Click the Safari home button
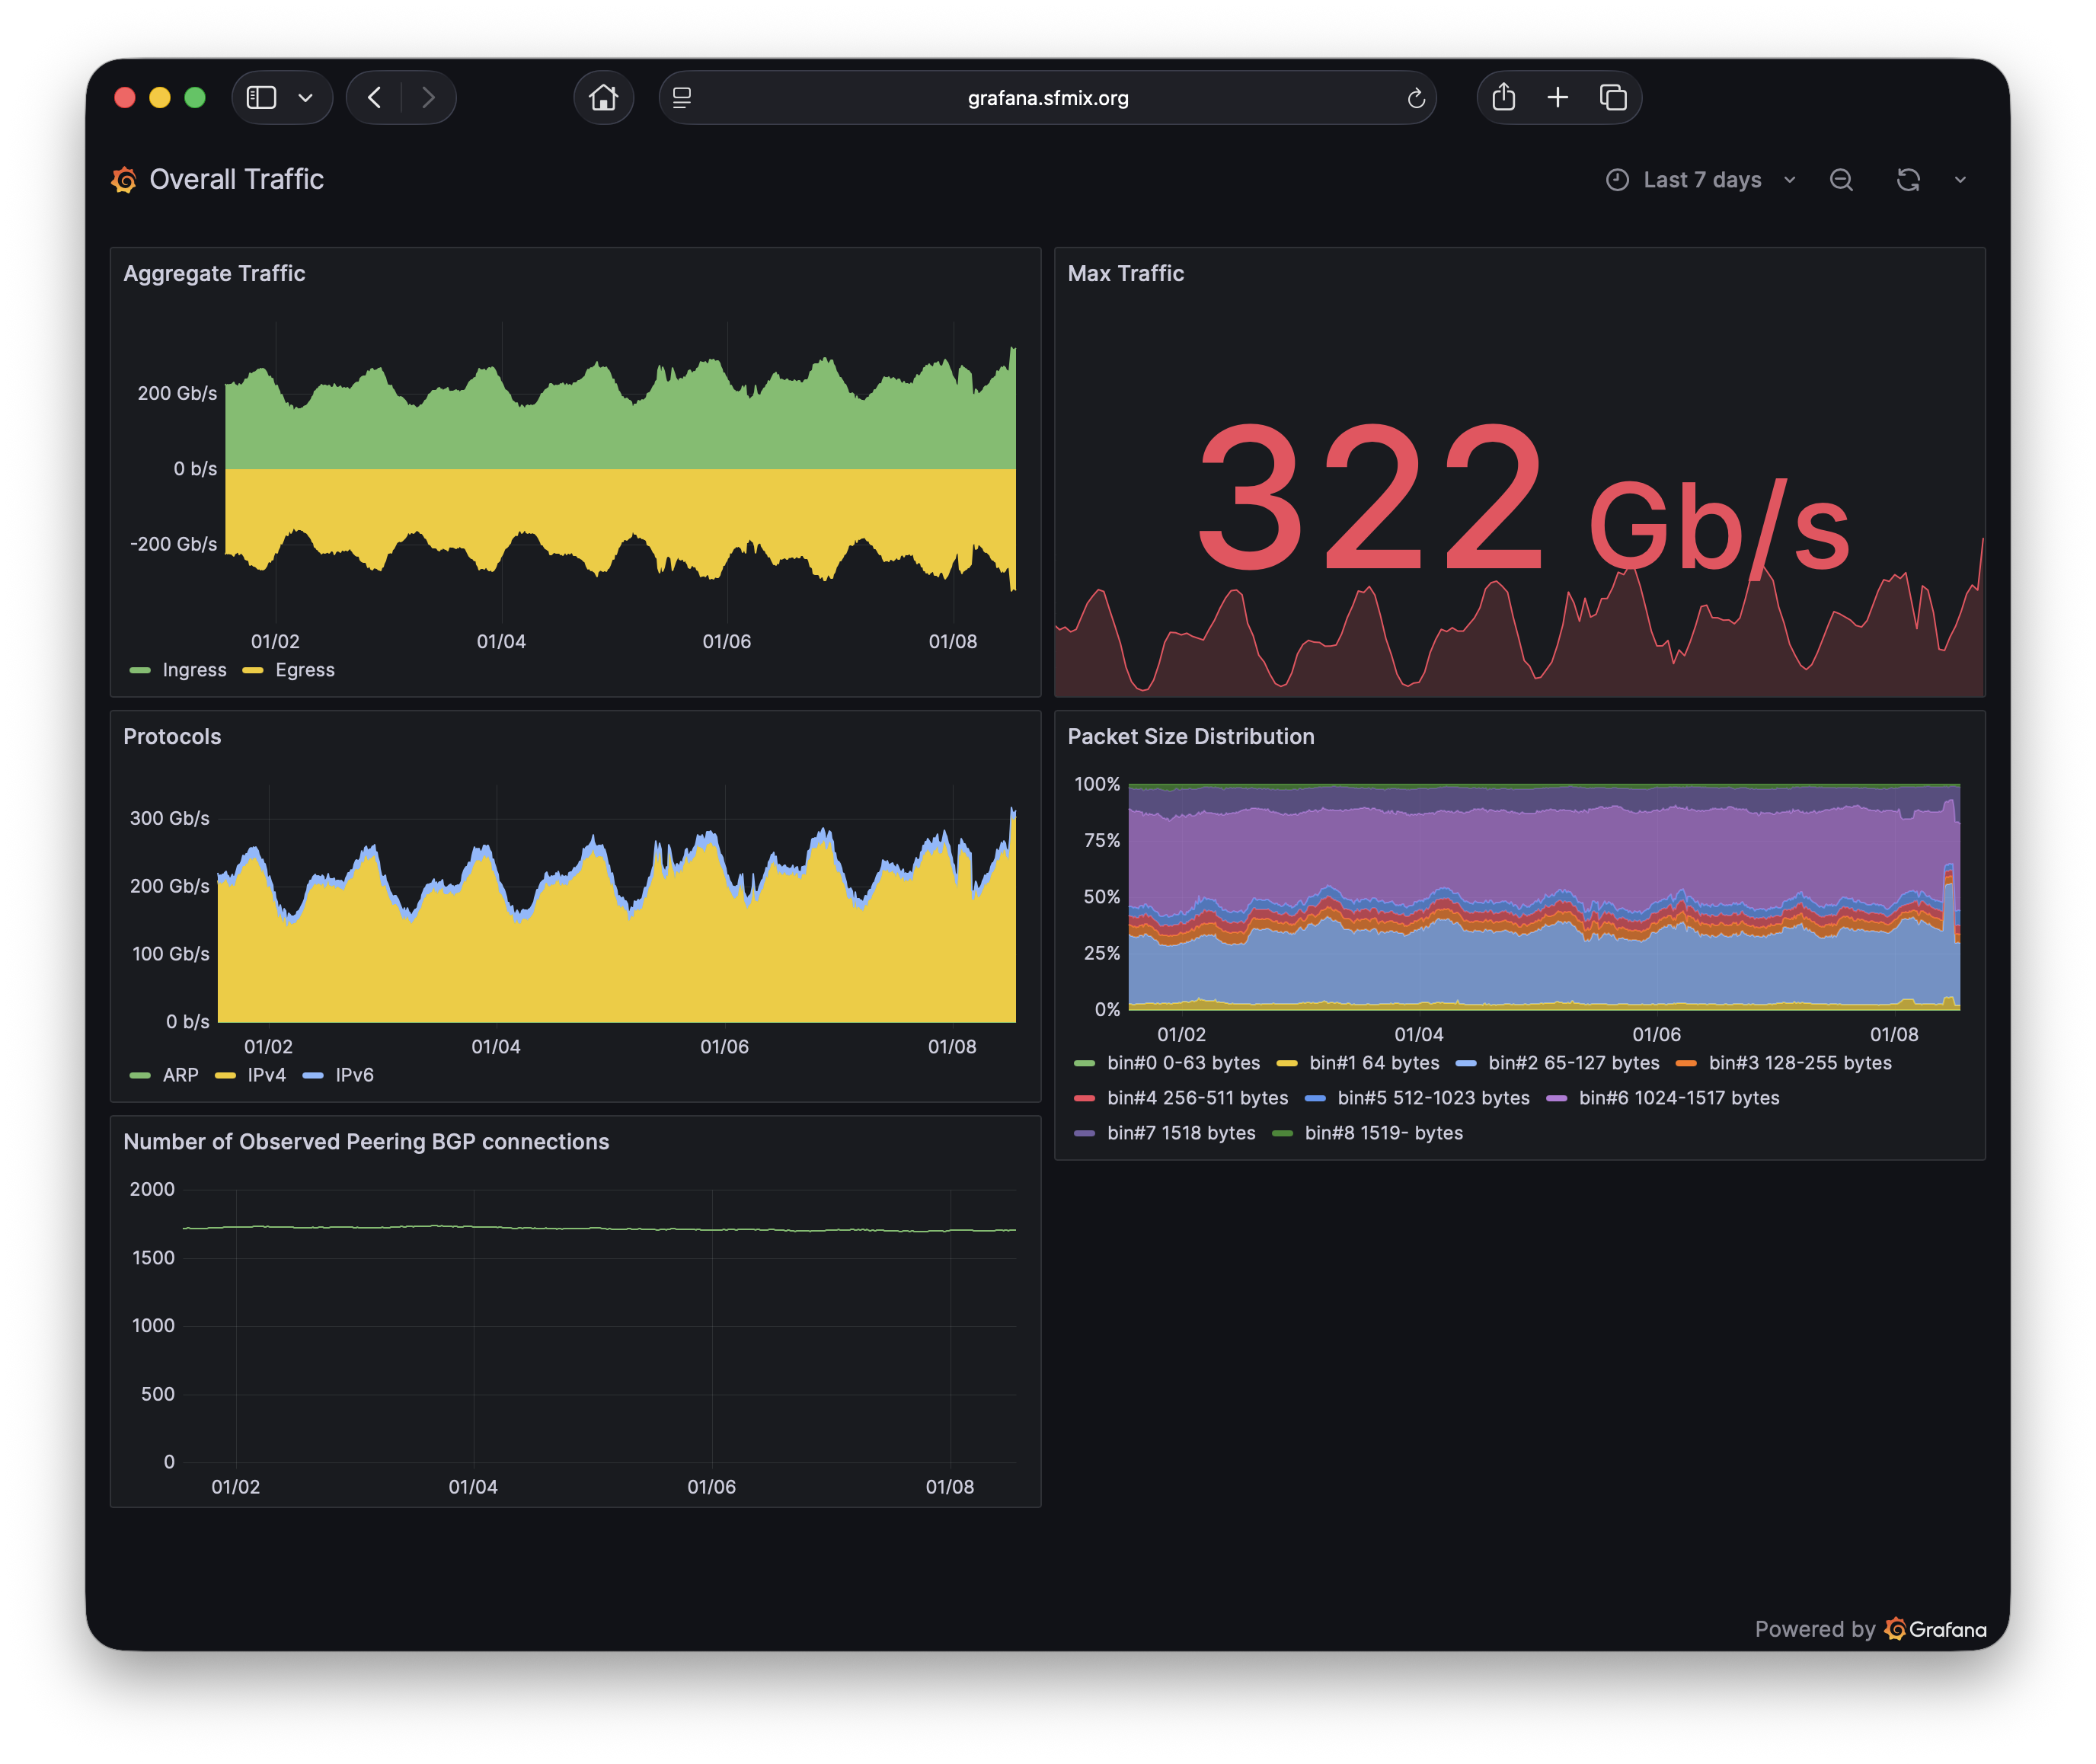Image resolution: width=2096 pixels, height=1764 pixels. tap(603, 98)
